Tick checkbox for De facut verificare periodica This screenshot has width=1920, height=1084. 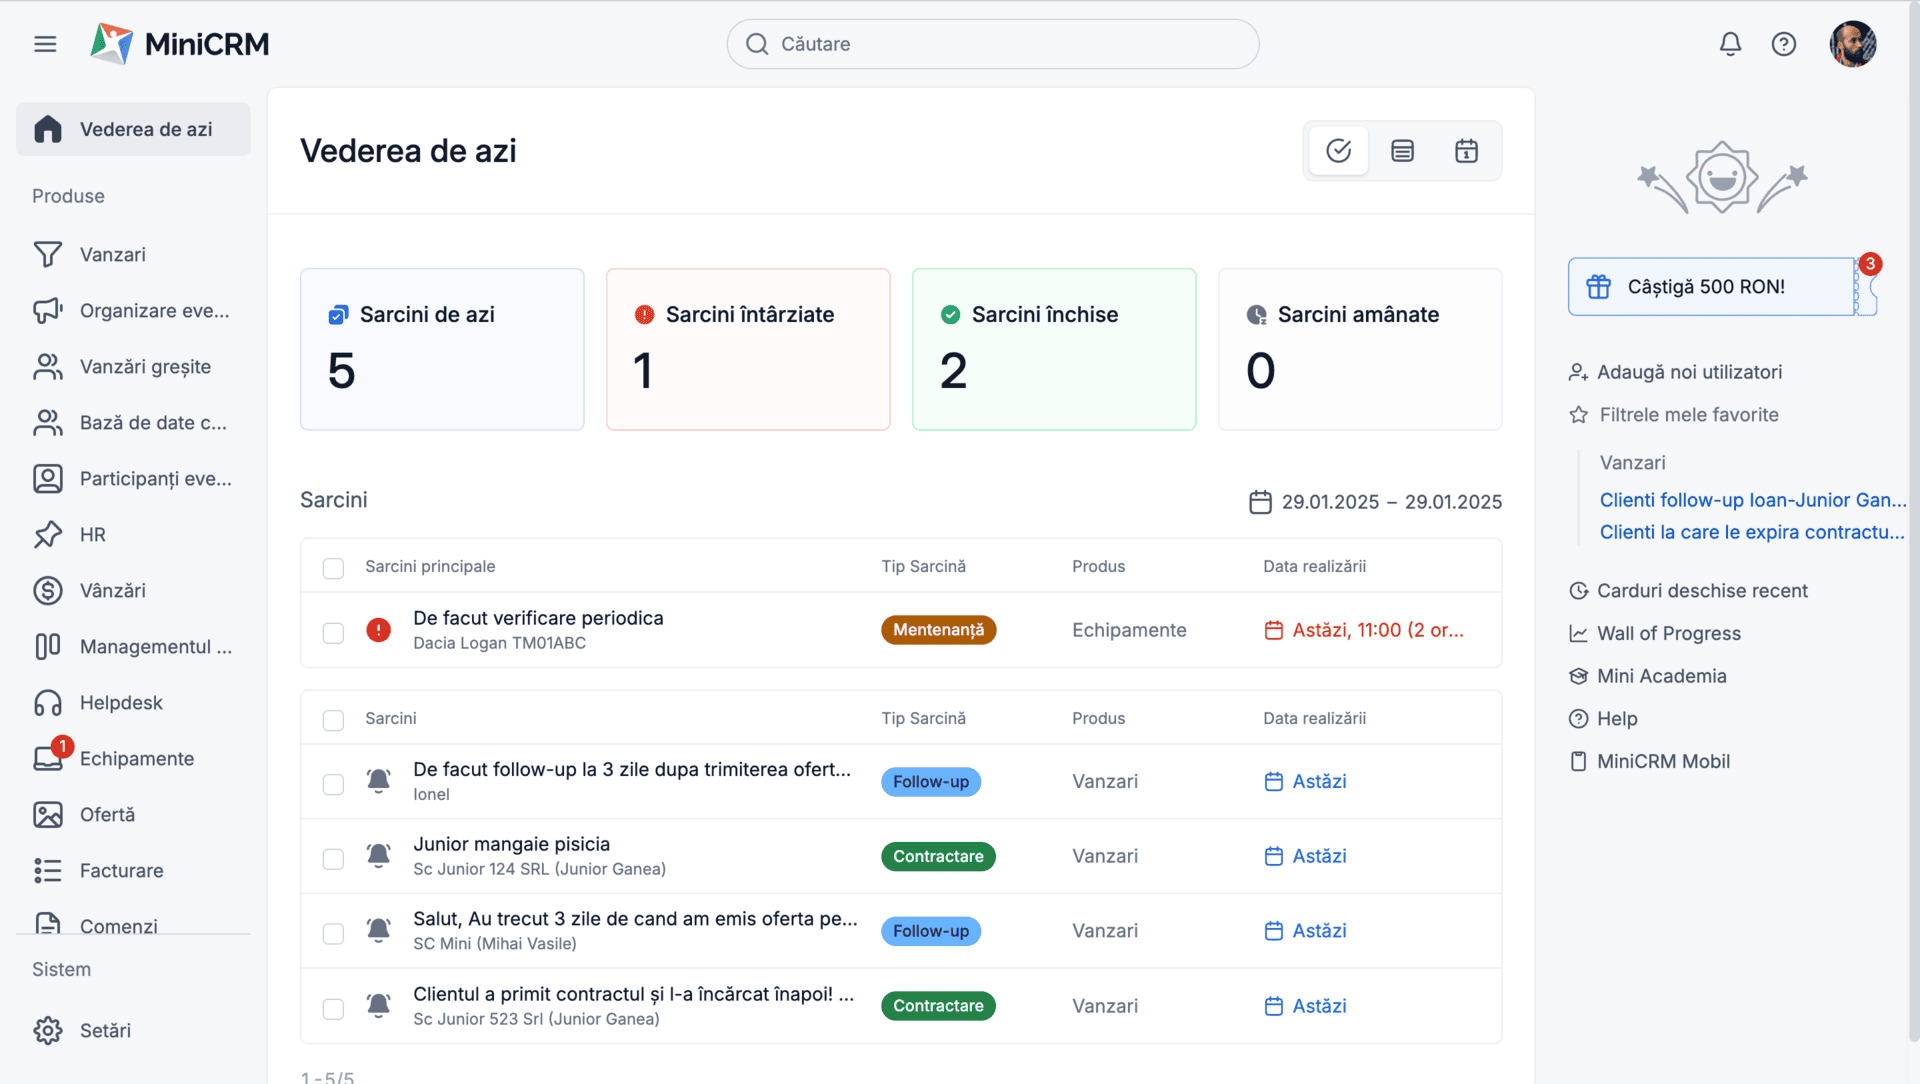[333, 633]
